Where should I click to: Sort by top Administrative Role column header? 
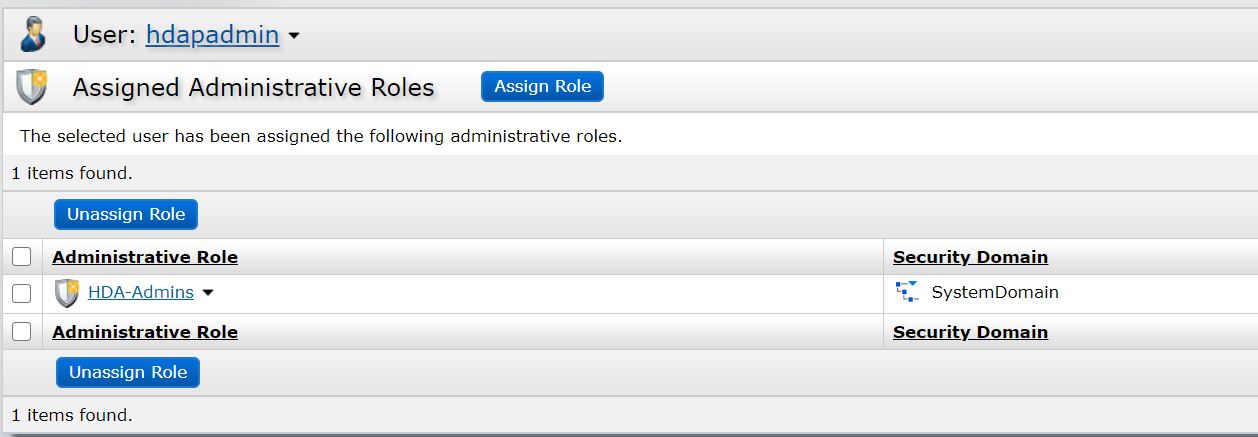[145, 257]
